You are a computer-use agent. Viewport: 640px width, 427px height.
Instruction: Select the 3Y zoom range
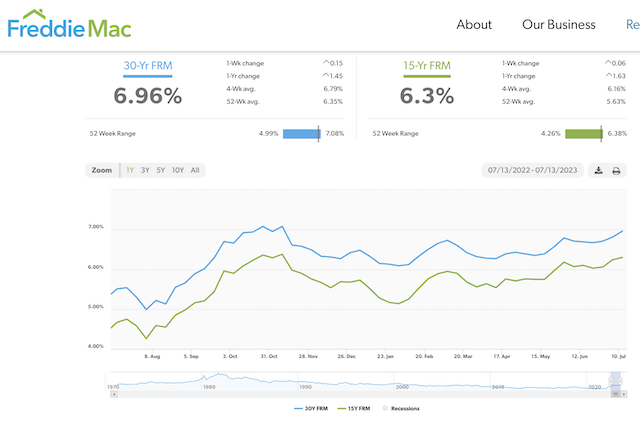click(x=145, y=170)
